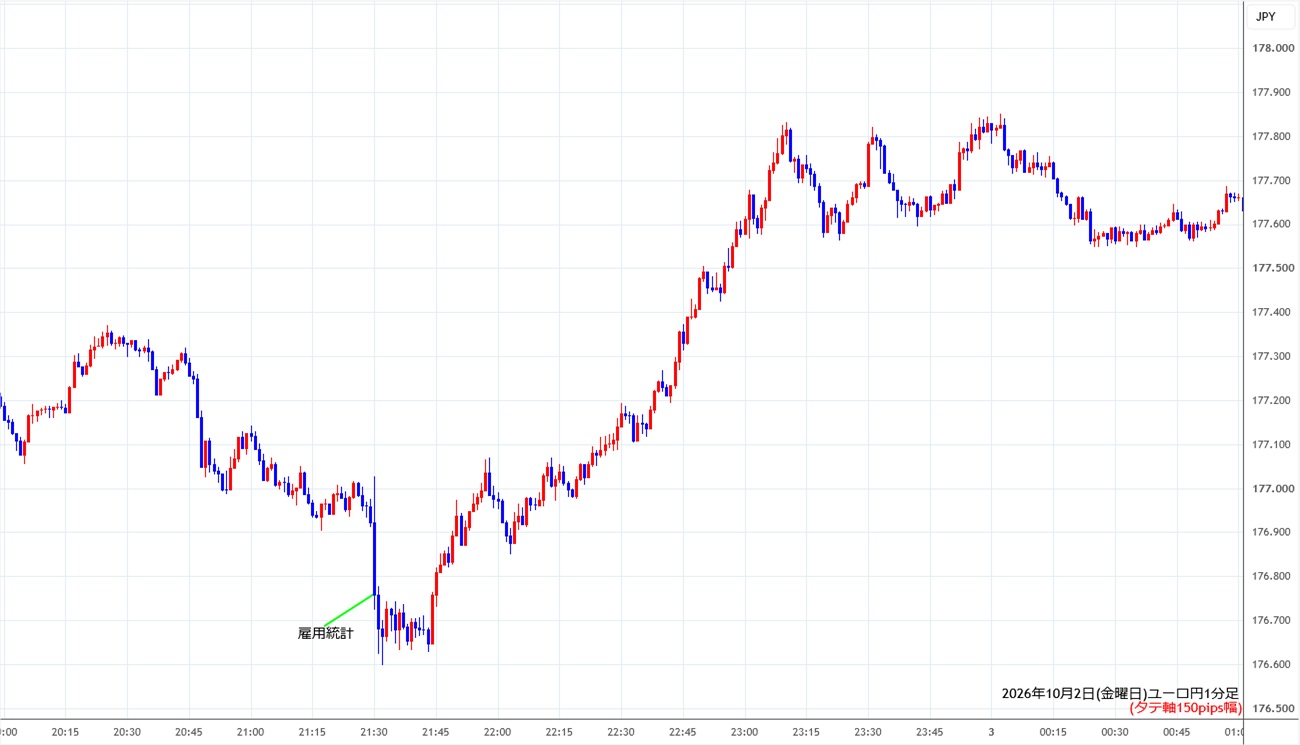Screen dimensions: 1300x745
Task: Click the 177.100 price axis label
Action: point(1272,444)
